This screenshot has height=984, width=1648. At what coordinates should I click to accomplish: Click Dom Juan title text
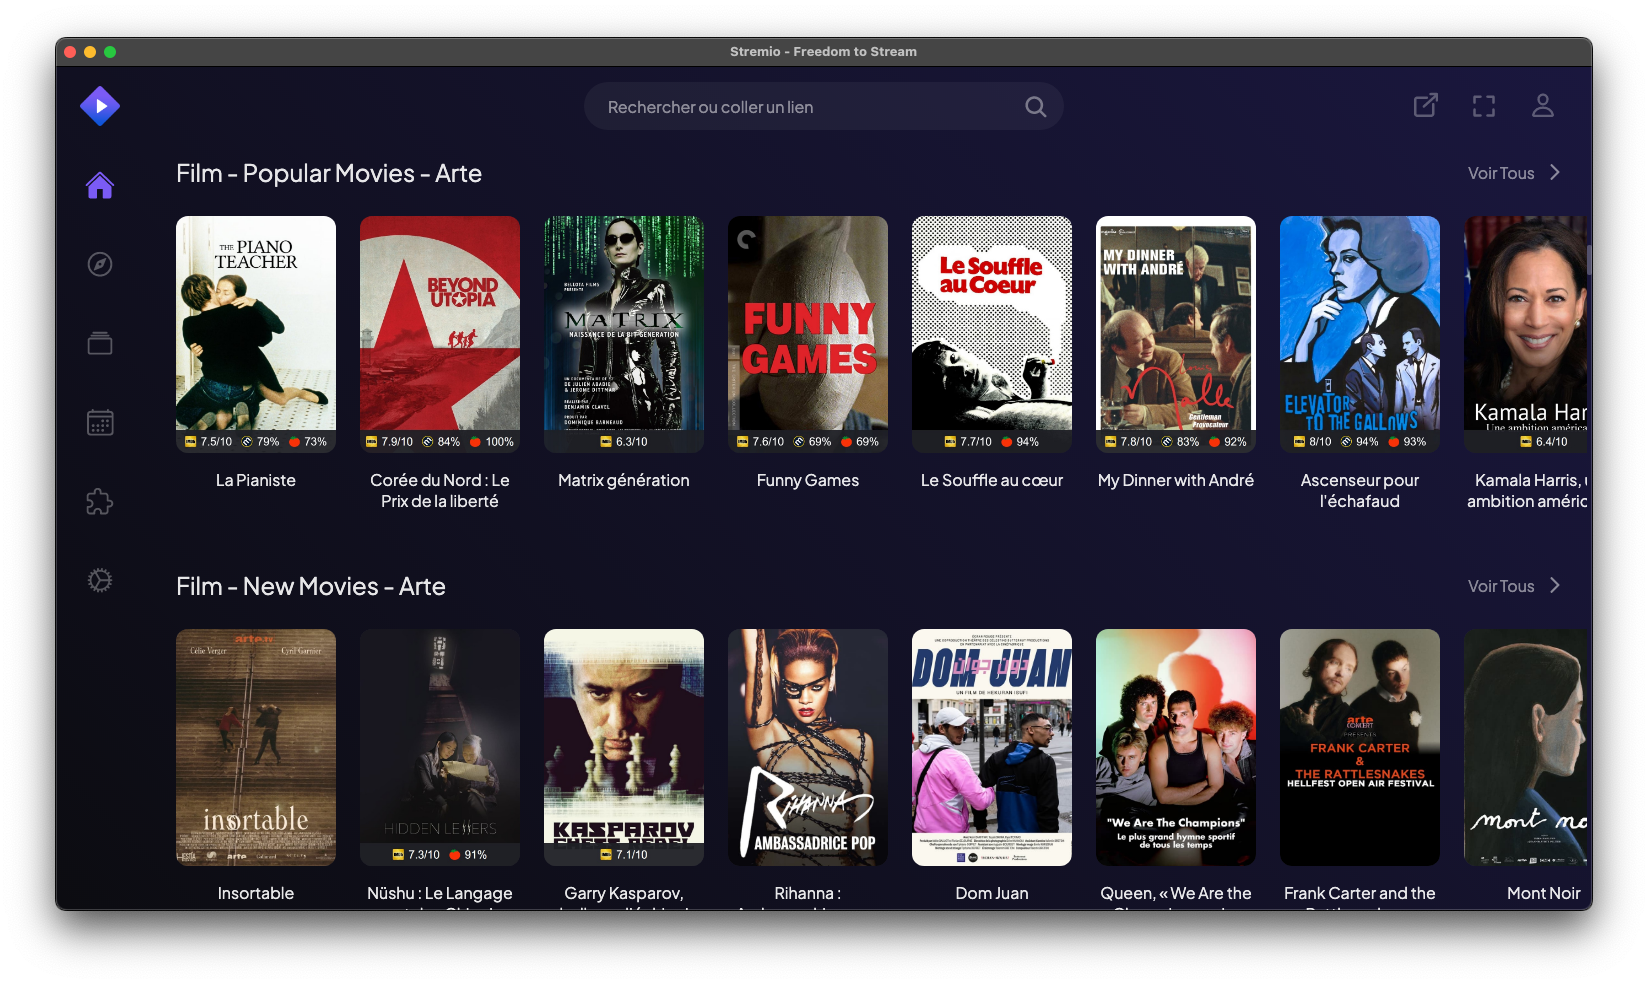(992, 893)
